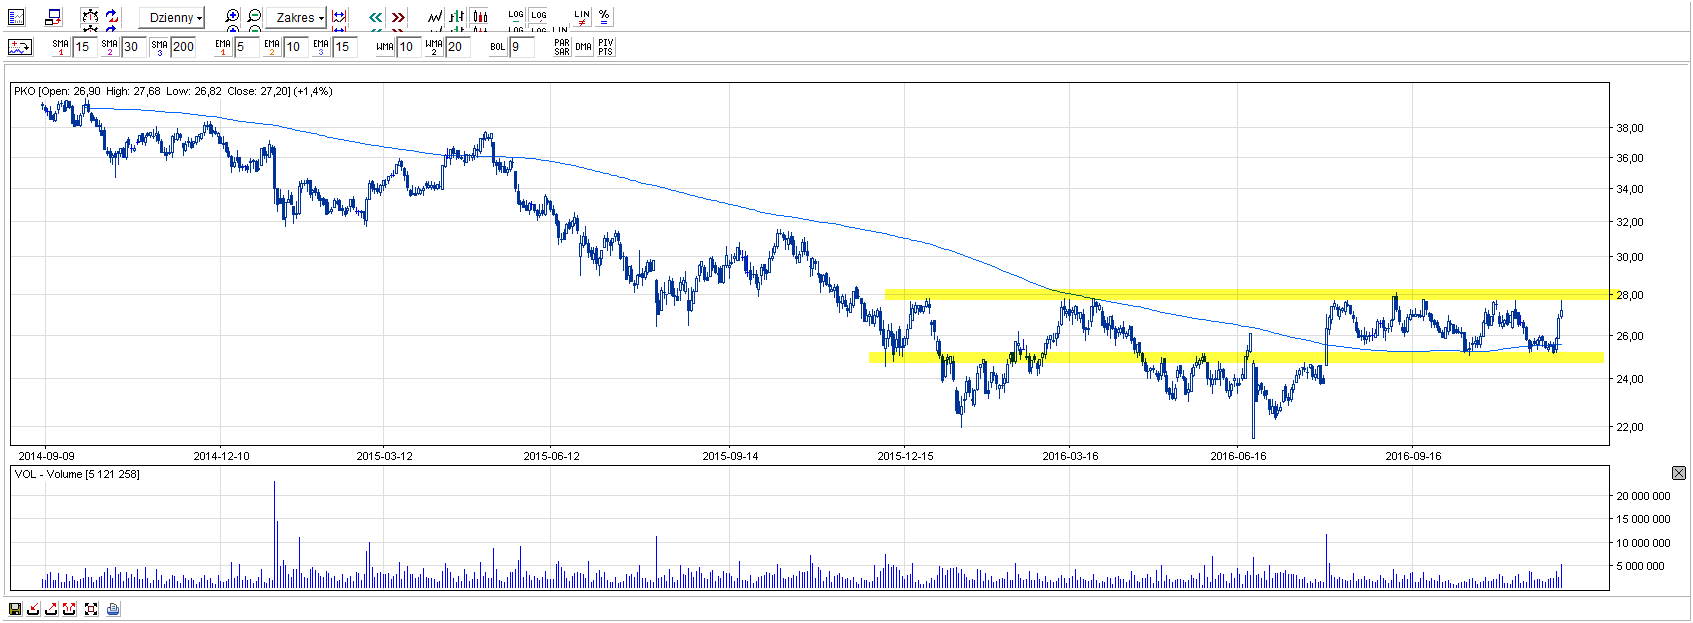Print the chart using printer icon

point(113,609)
